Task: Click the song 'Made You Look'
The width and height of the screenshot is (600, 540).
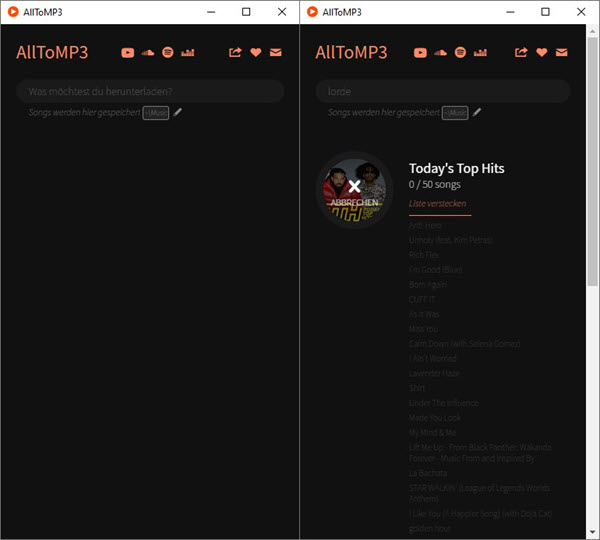Action: [435, 418]
